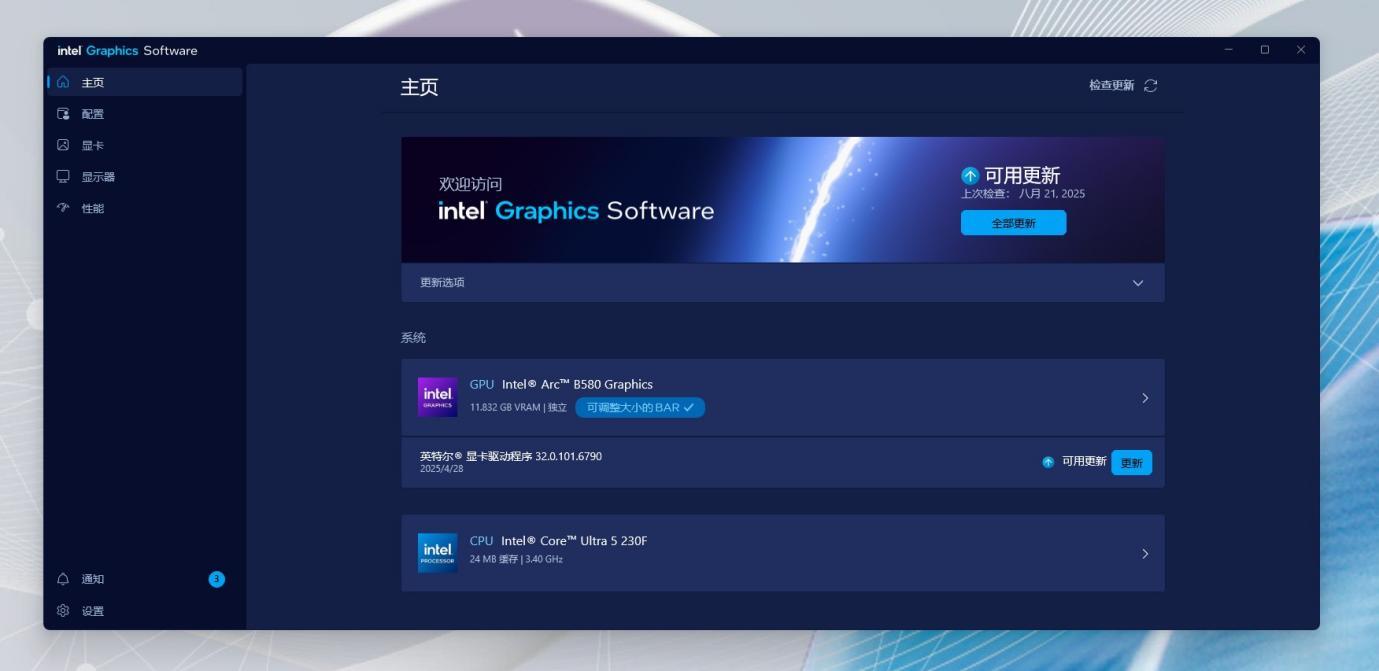Open the 主页 menu item
The width and height of the screenshot is (1379, 671).
coord(145,82)
